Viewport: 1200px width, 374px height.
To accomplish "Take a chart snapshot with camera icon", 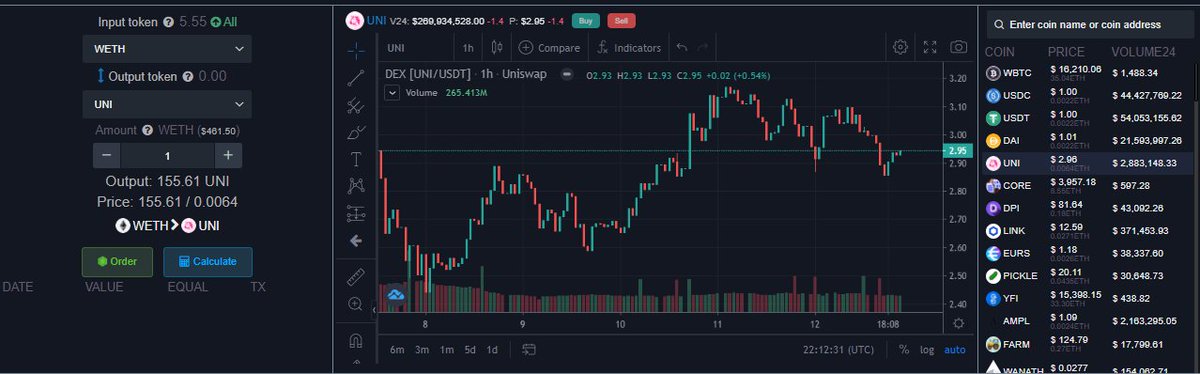I will (958, 47).
